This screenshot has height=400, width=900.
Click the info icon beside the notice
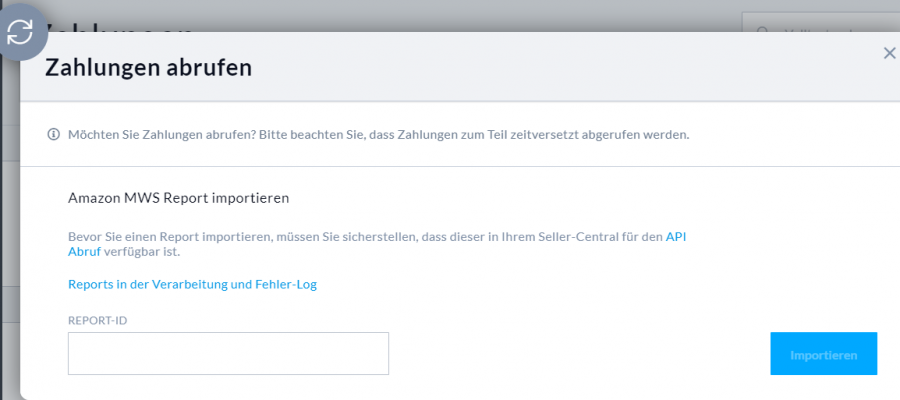coord(54,134)
